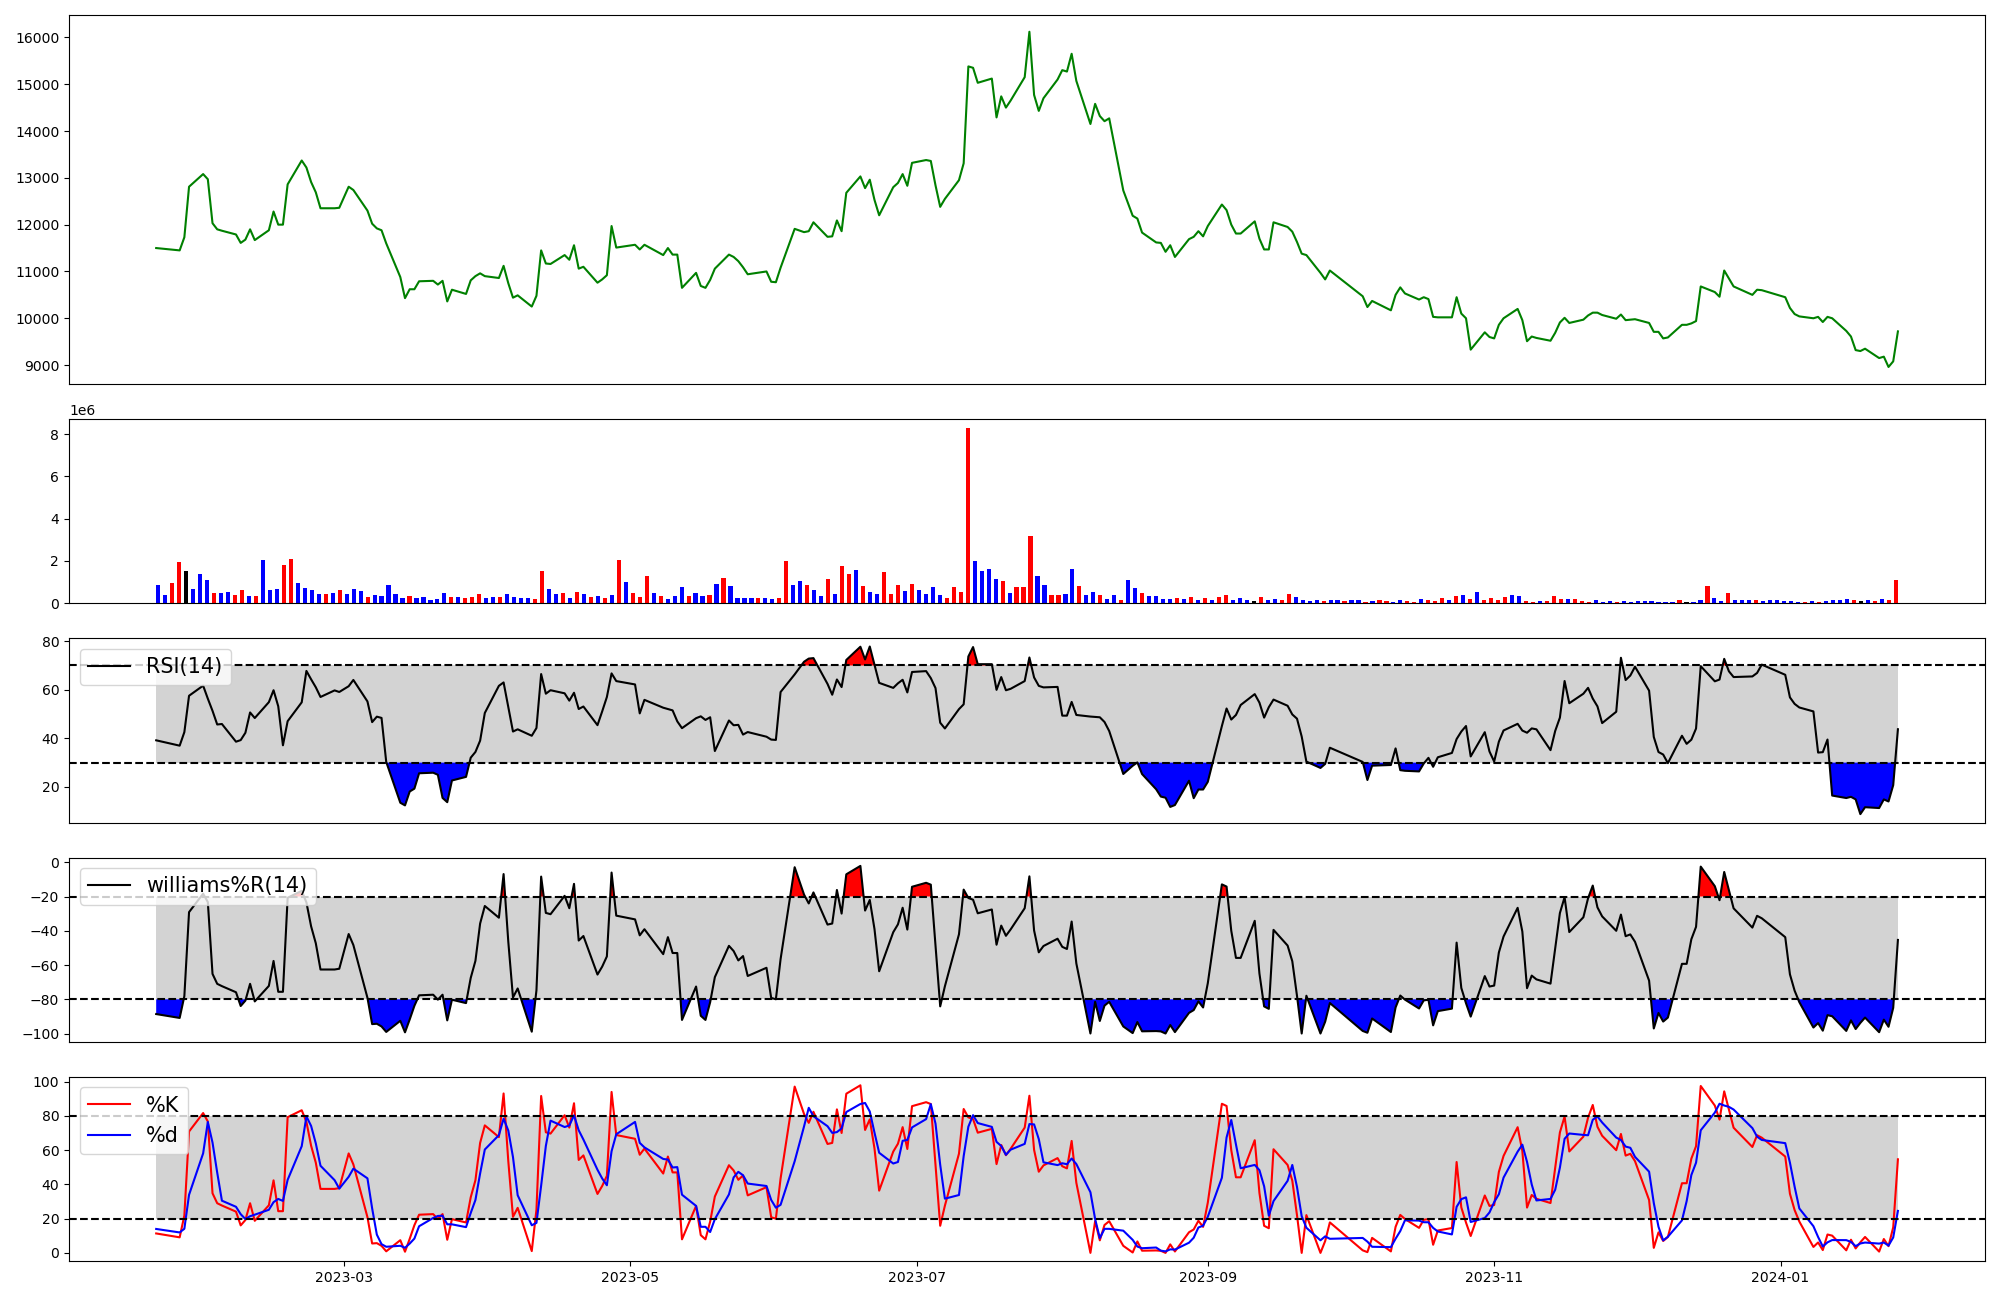Click the 2023-03 x-axis date label
Screen dimensions: 2000x1300
(x=343, y=1277)
